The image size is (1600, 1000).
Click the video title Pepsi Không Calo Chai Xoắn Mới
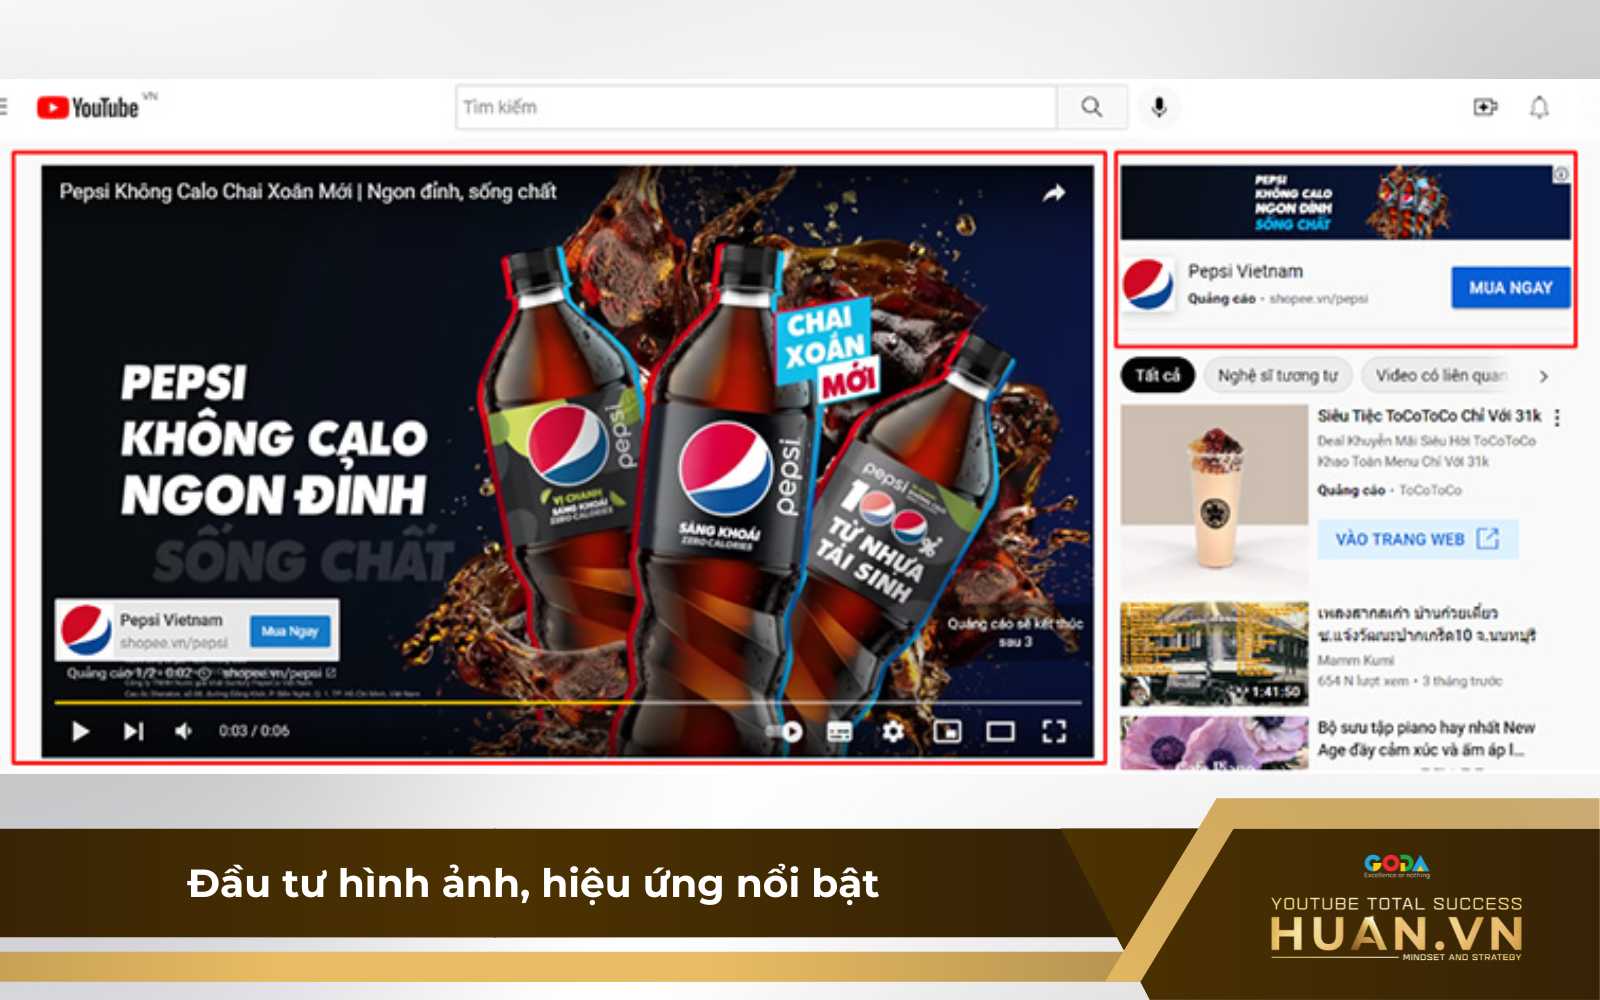(307, 192)
